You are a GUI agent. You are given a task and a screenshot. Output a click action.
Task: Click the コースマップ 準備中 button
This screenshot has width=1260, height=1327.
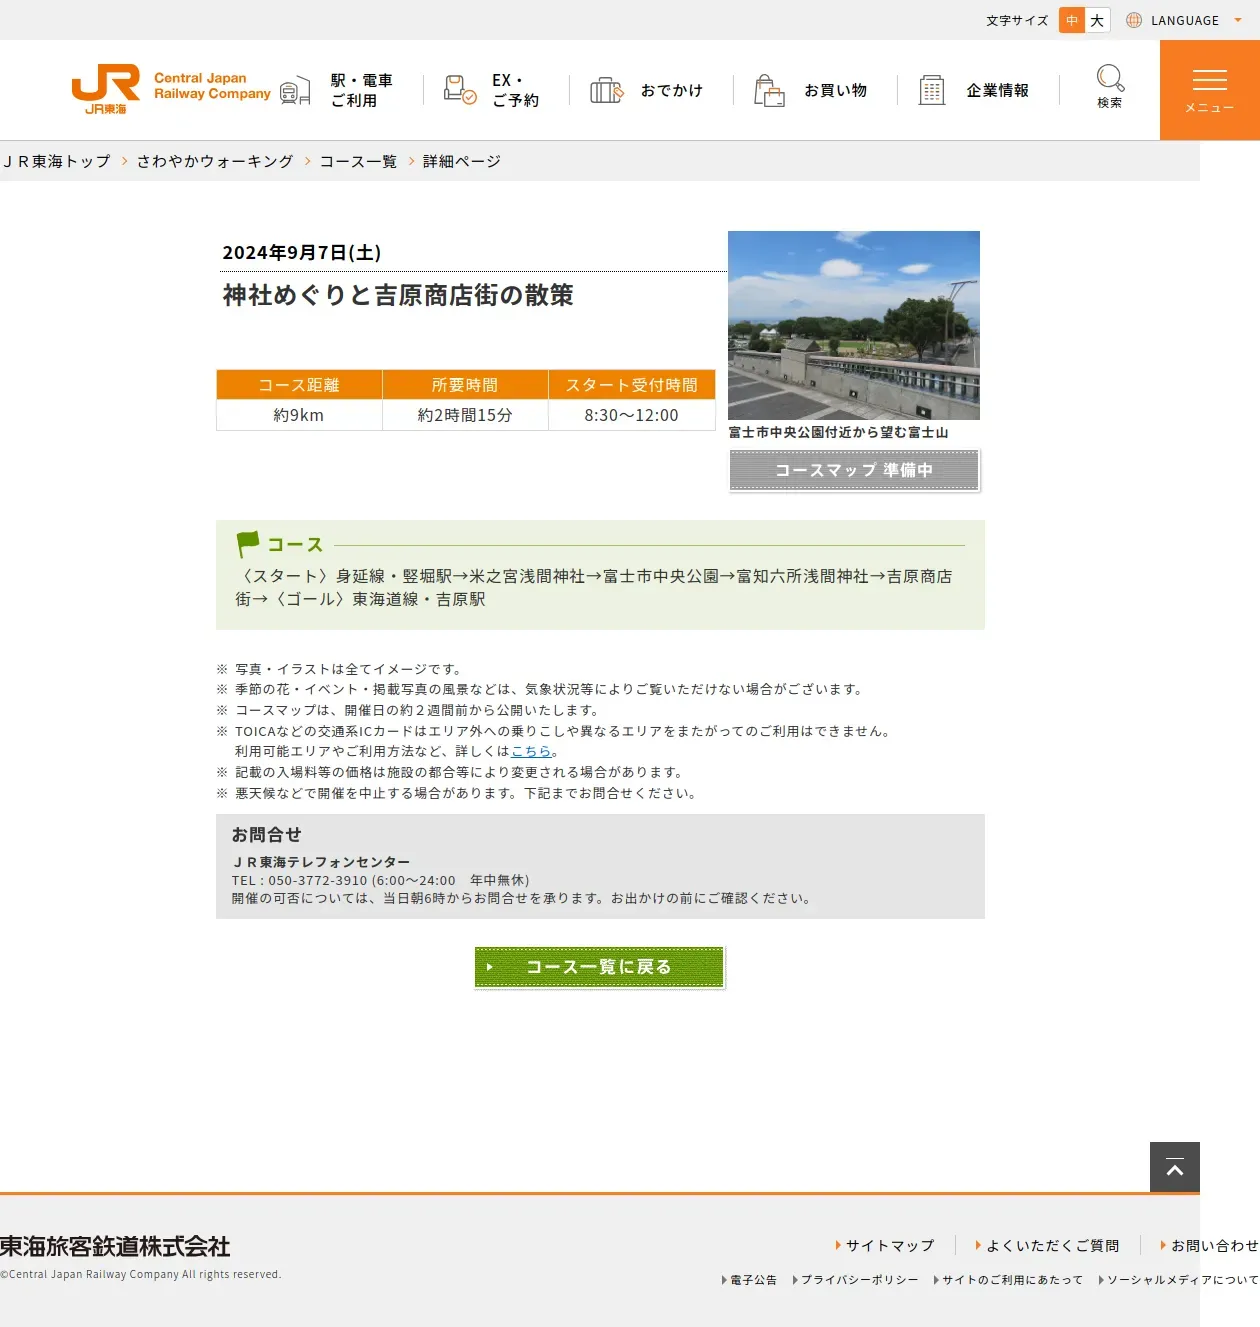pos(854,470)
